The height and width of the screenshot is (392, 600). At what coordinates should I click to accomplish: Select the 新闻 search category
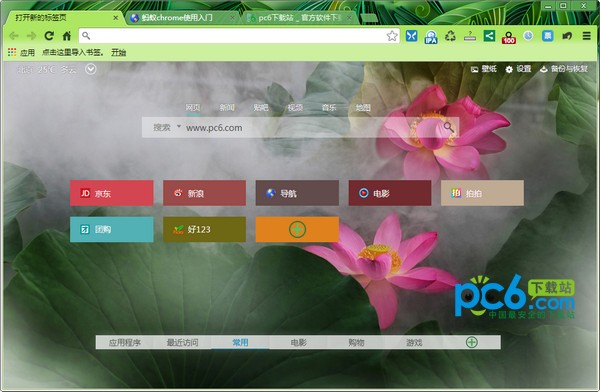click(227, 108)
